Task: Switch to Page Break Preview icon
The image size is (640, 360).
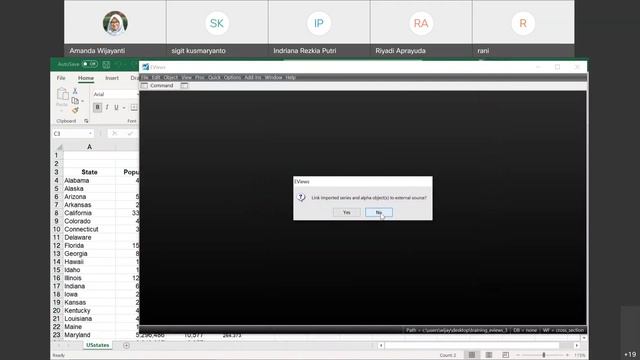Action: [x=506, y=355]
